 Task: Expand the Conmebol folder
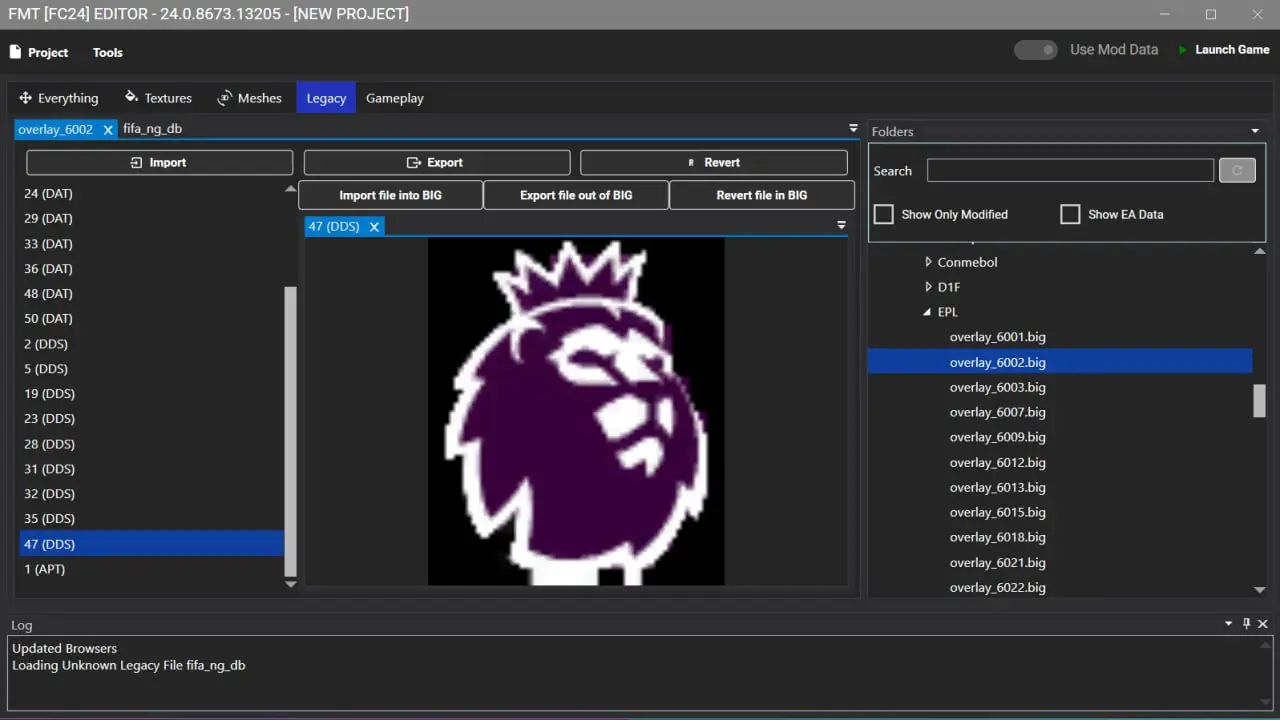coord(928,262)
